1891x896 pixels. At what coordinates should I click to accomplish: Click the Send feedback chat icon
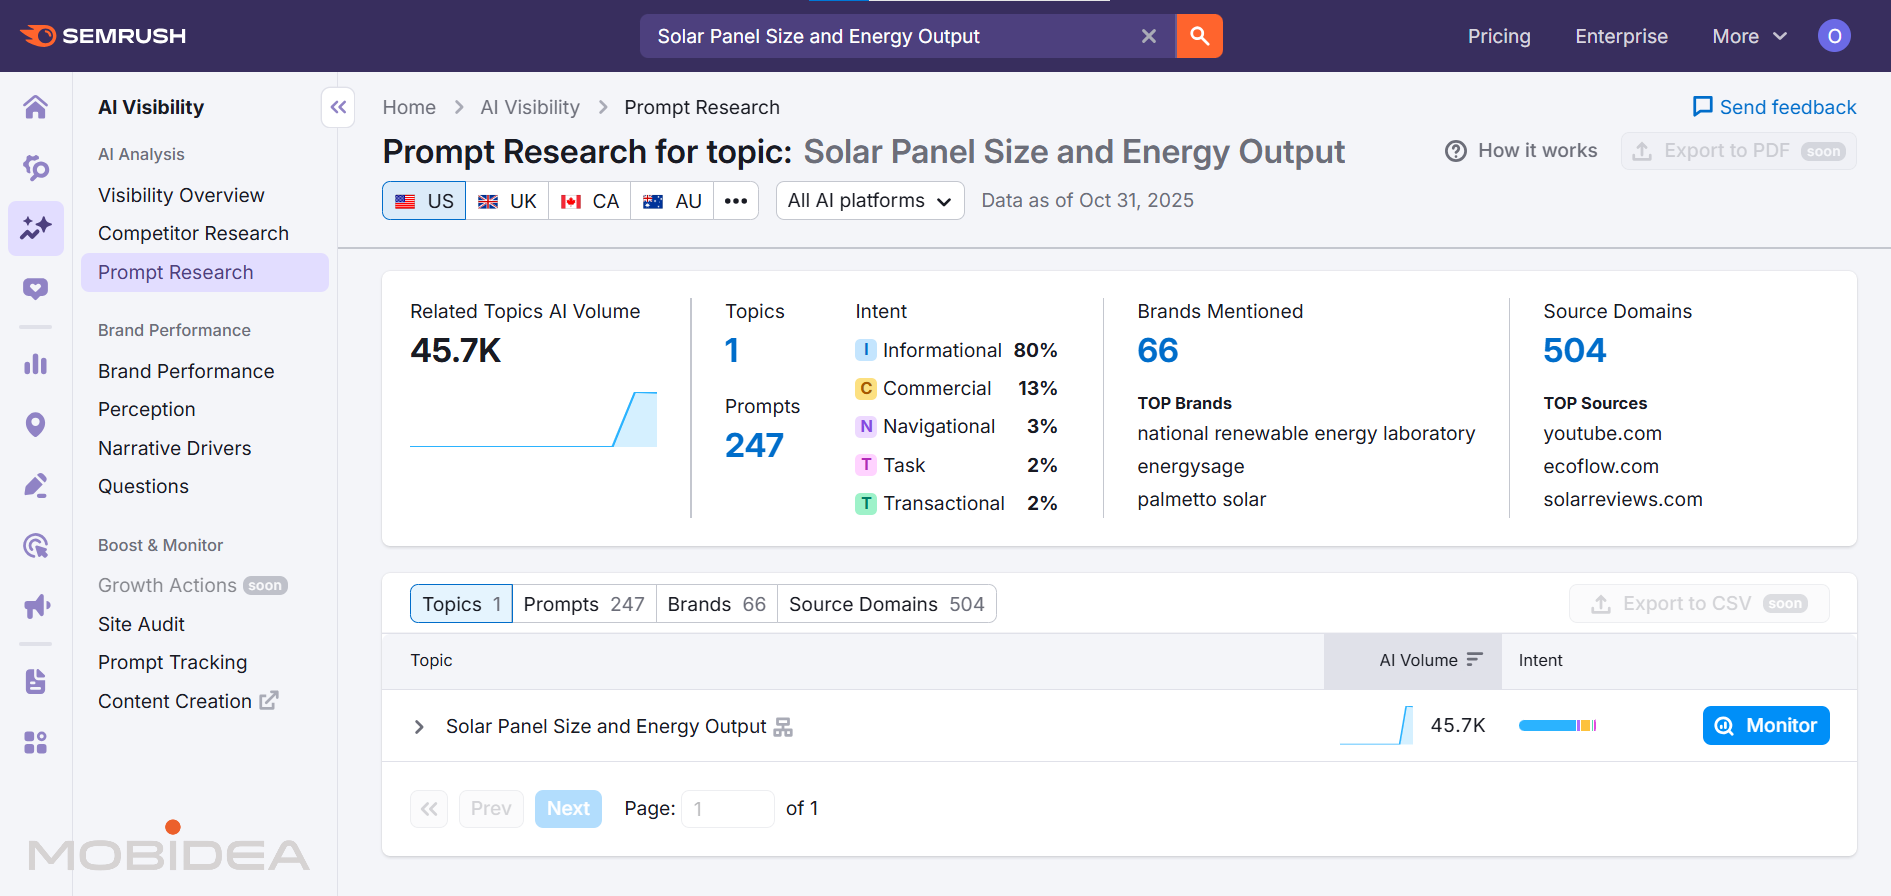coord(1702,107)
